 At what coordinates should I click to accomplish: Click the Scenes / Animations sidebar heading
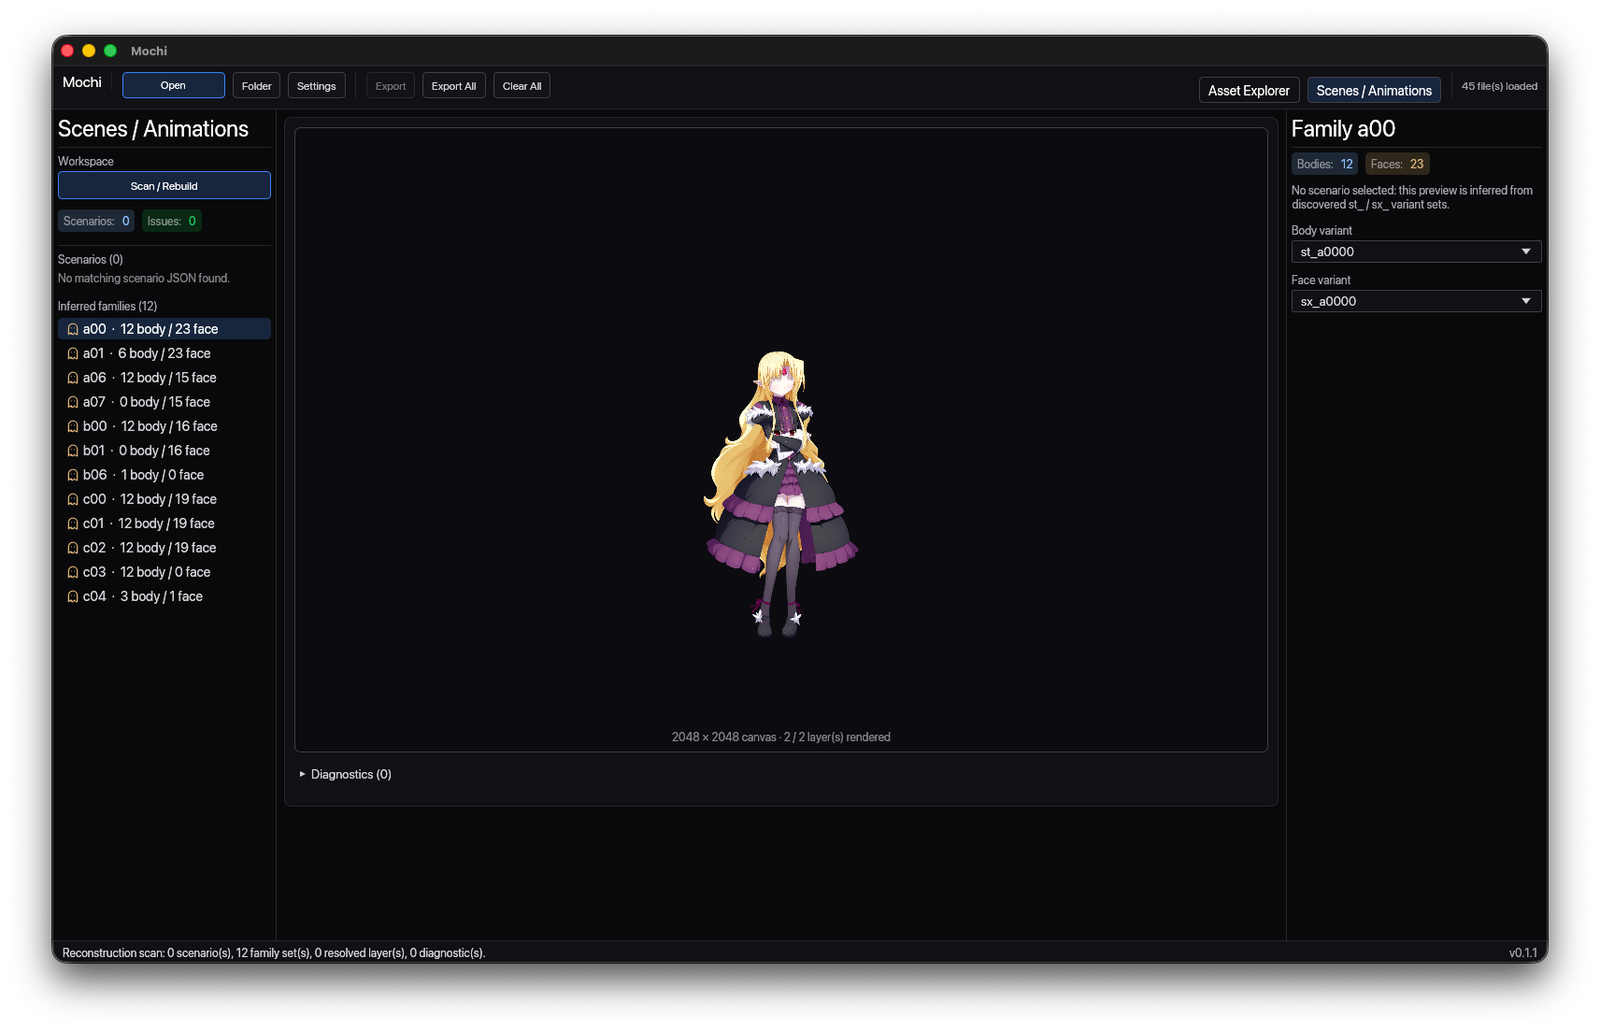[x=153, y=129]
